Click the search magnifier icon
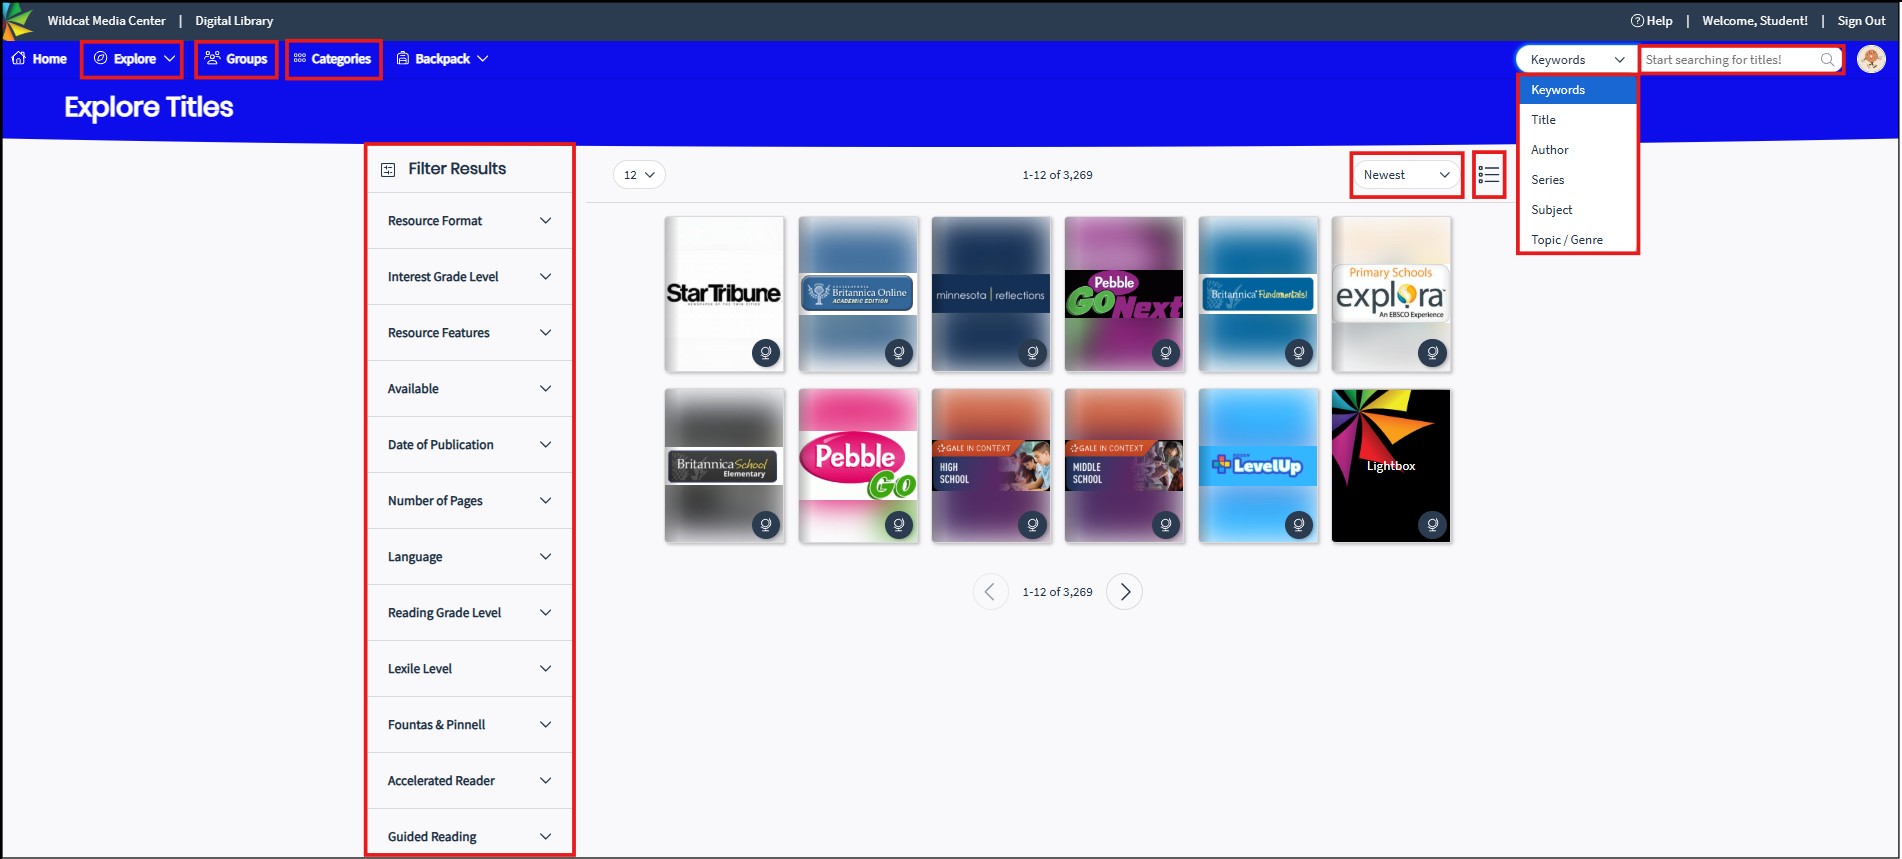1902x859 pixels. pyautogui.click(x=1827, y=59)
